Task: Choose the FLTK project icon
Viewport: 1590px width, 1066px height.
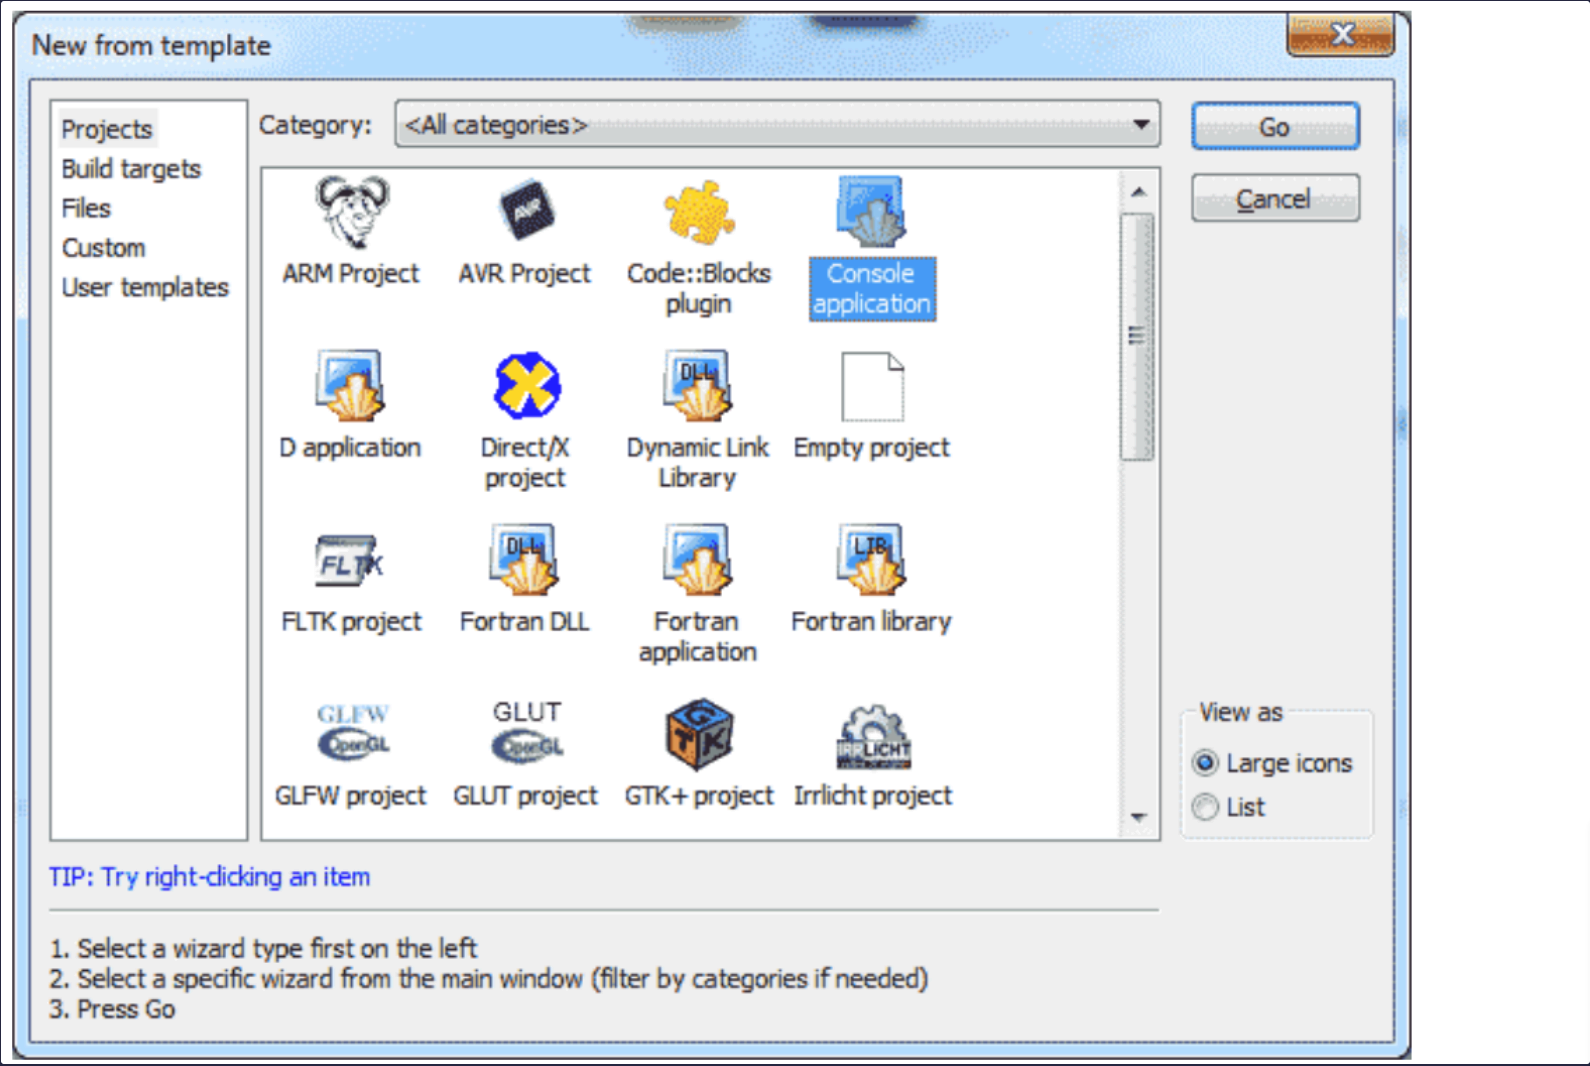Action: 351,561
